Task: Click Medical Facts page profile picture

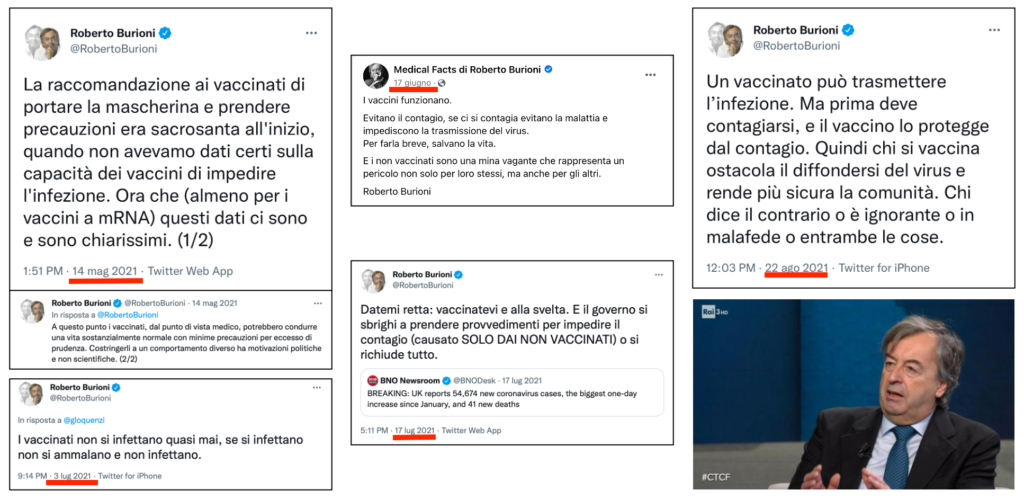Action: pos(376,76)
